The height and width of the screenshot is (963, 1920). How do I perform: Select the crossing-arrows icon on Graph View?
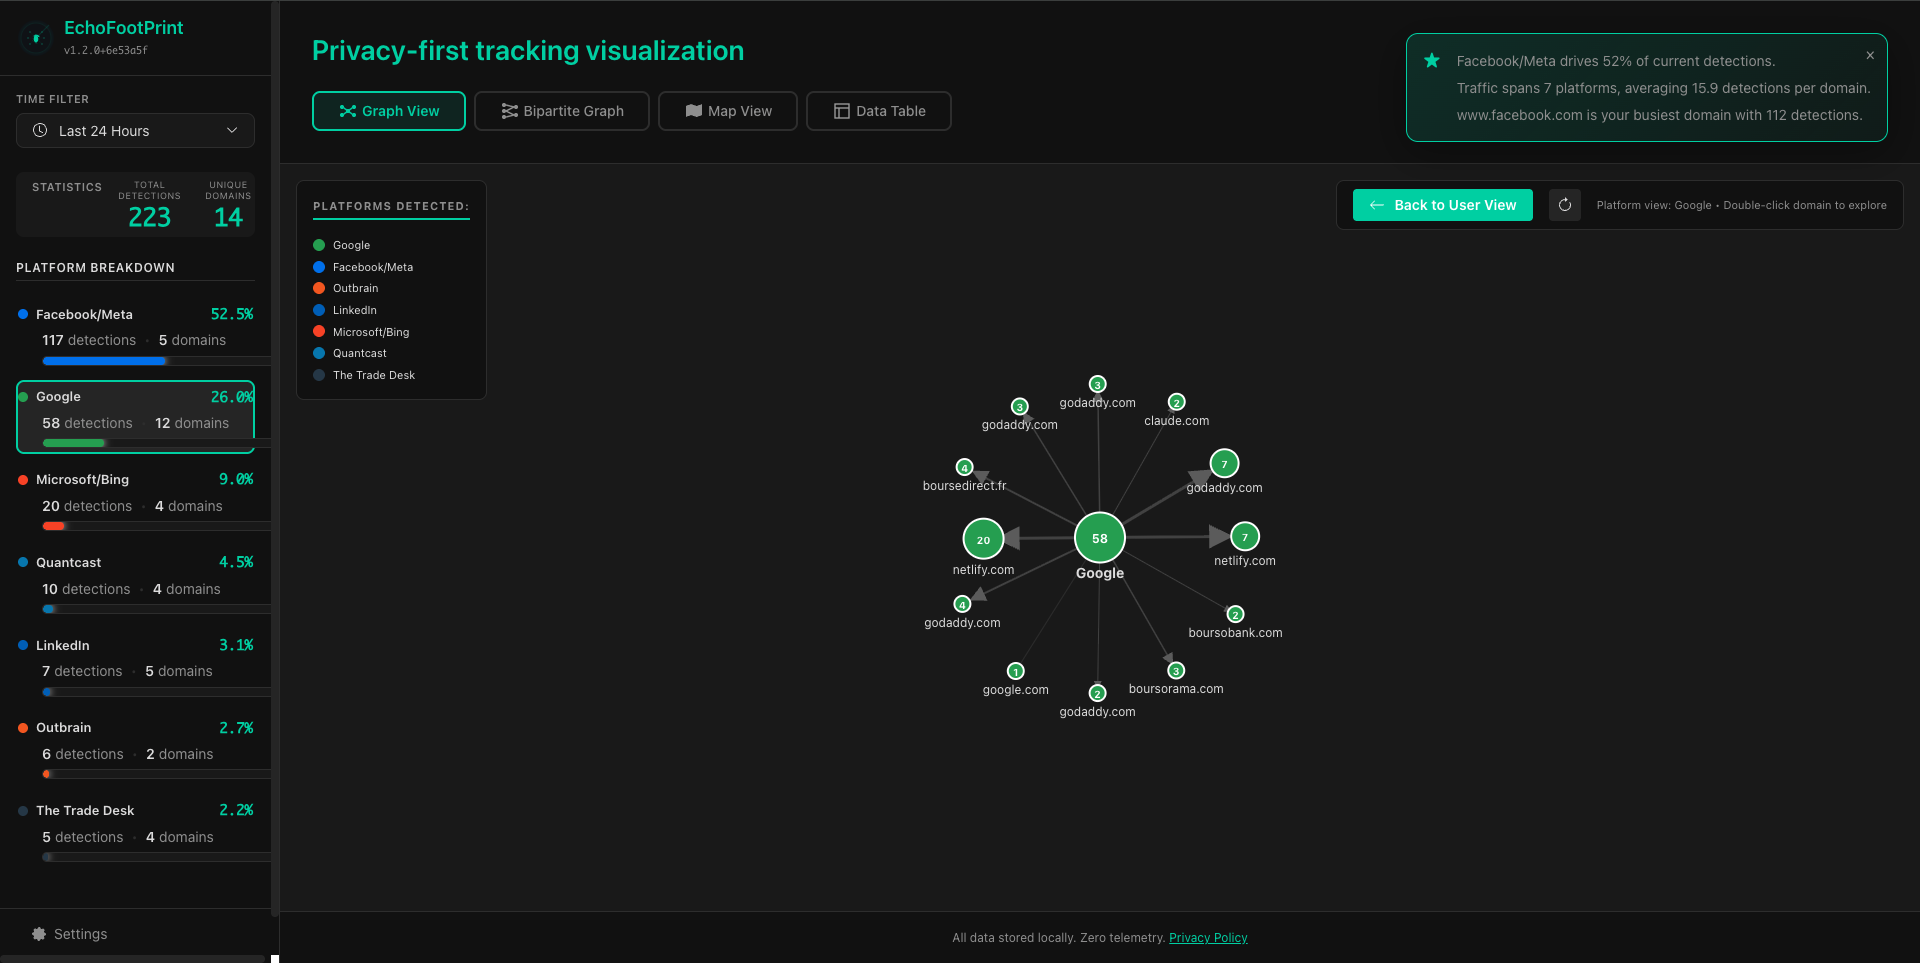click(x=345, y=111)
